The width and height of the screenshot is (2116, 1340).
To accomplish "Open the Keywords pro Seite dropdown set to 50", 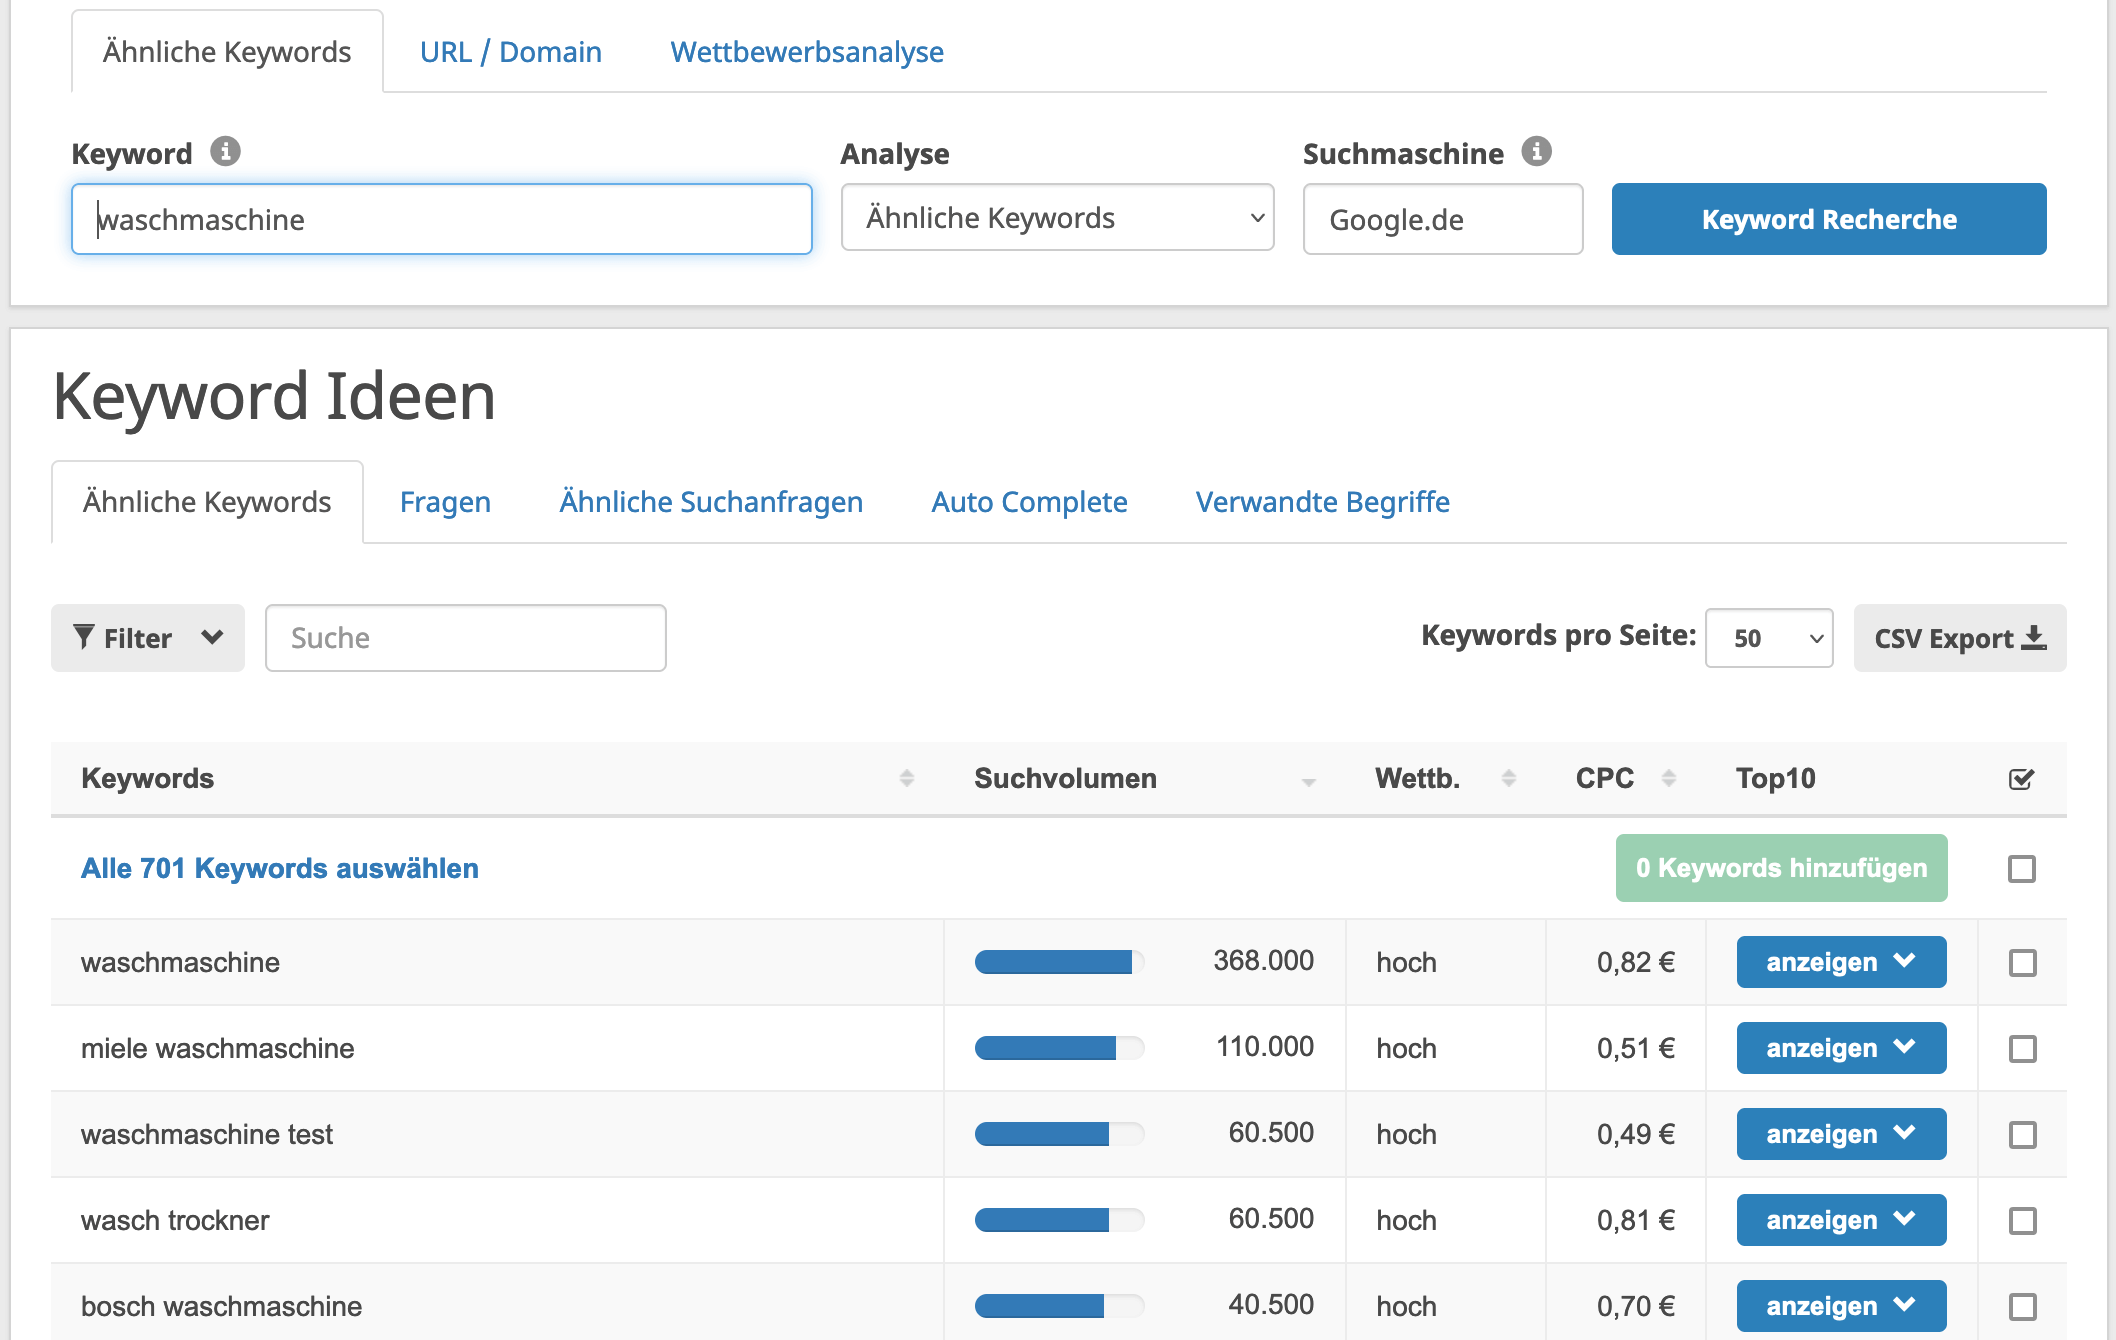I will [1768, 638].
